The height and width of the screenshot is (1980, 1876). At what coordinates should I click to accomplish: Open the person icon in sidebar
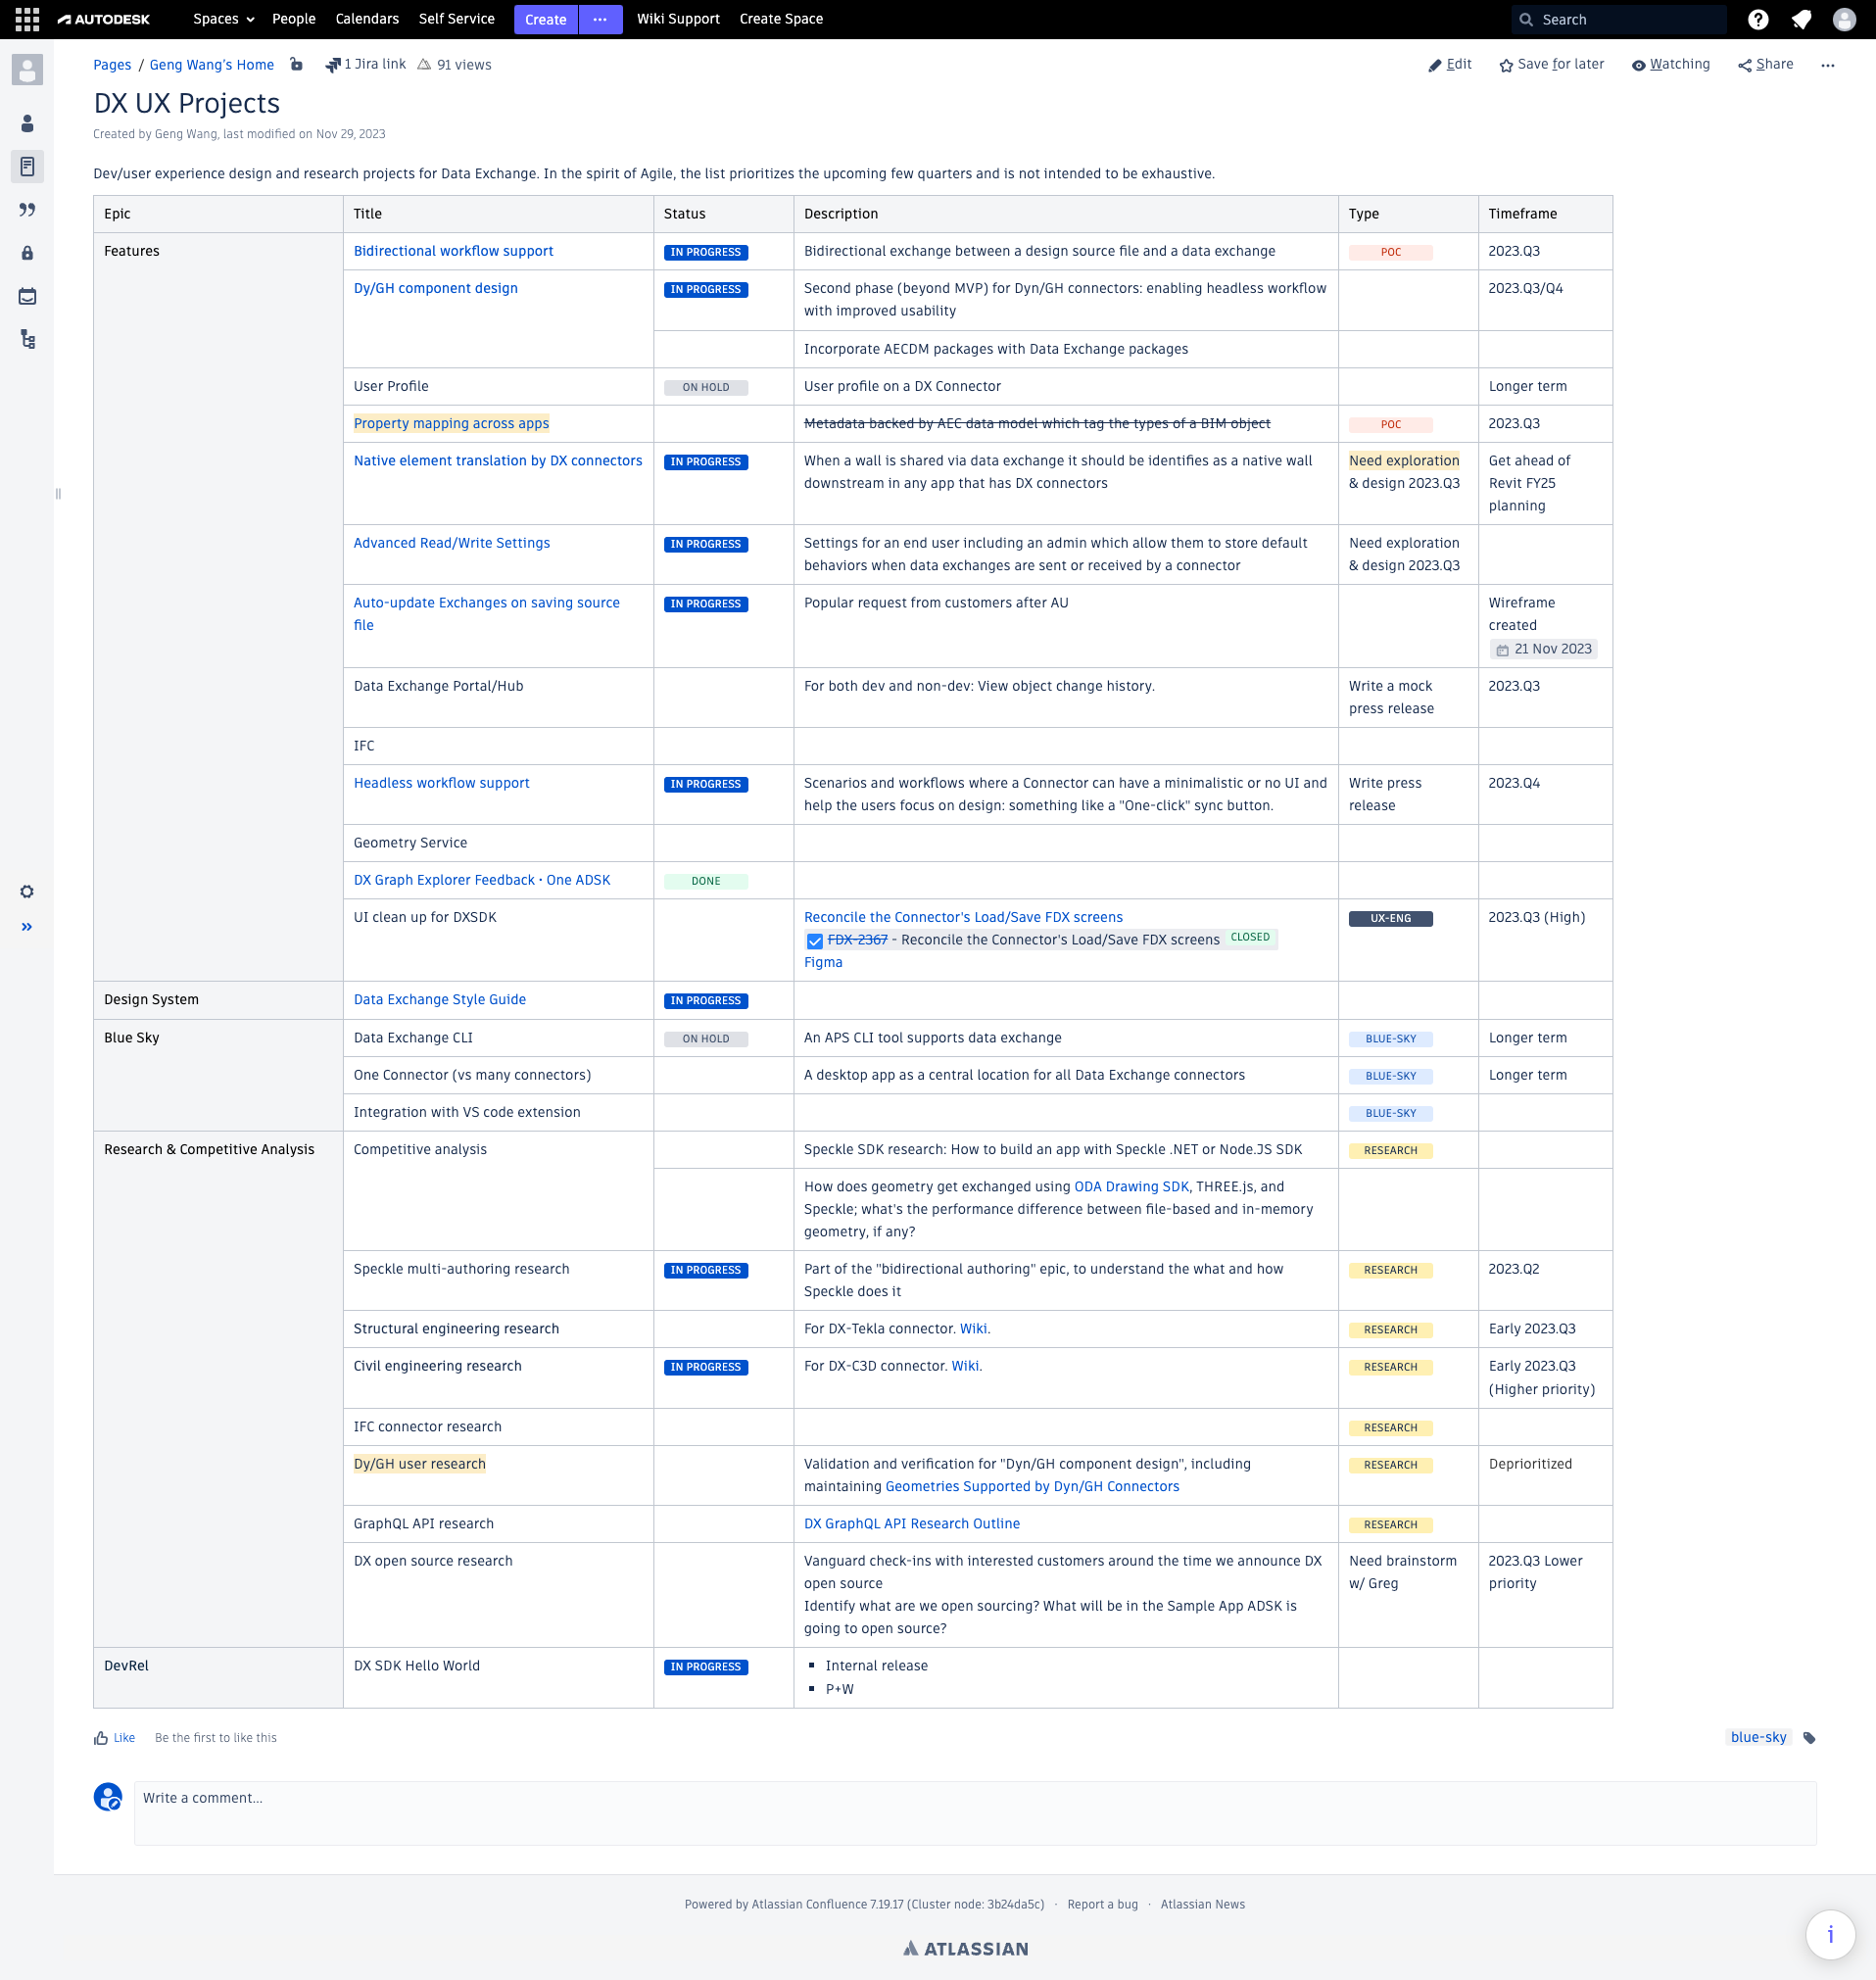click(x=27, y=123)
